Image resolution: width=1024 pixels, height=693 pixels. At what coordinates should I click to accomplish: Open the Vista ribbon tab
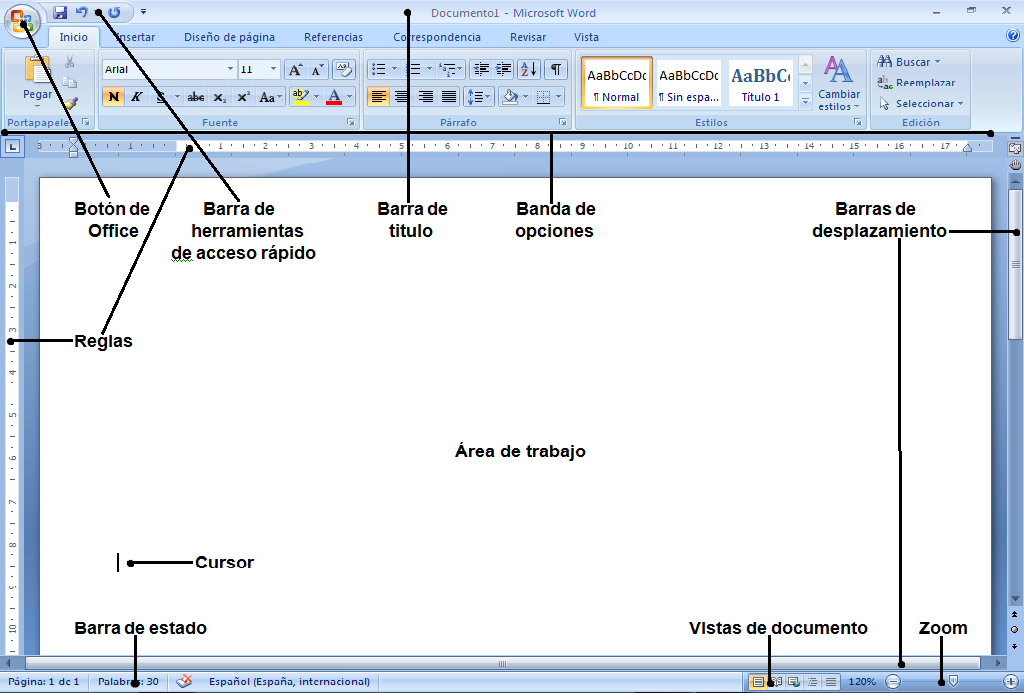(586, 36)
